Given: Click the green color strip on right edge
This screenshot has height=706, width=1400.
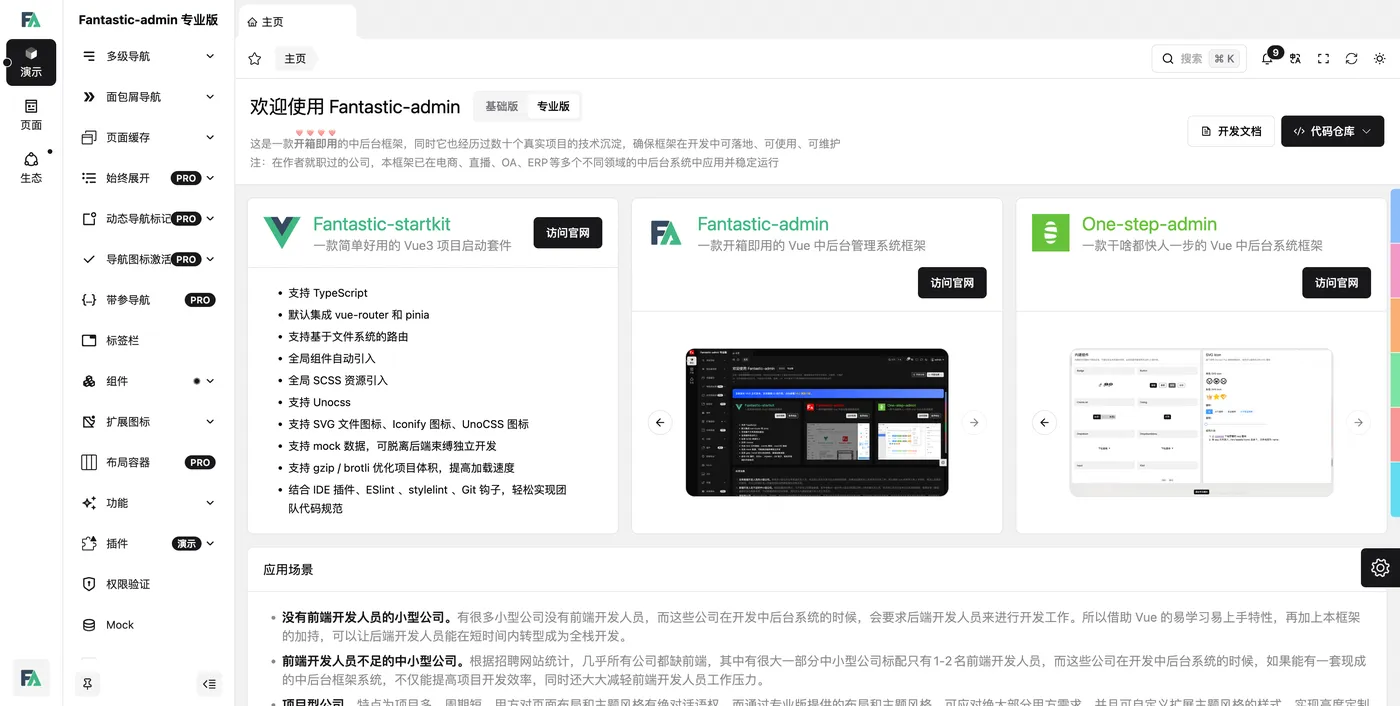Looking at the screenshot, I should 1396,380.
